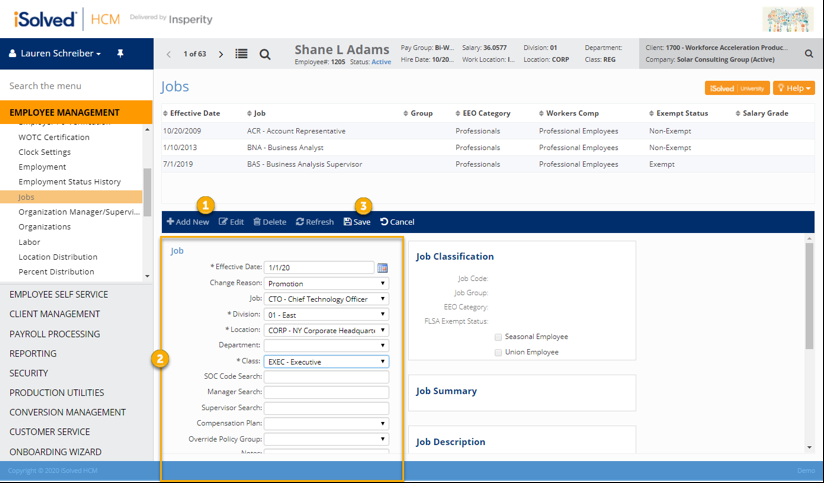Sort by EEO Category column
This screenshot has width=824, height=483.
click(483, 113)
